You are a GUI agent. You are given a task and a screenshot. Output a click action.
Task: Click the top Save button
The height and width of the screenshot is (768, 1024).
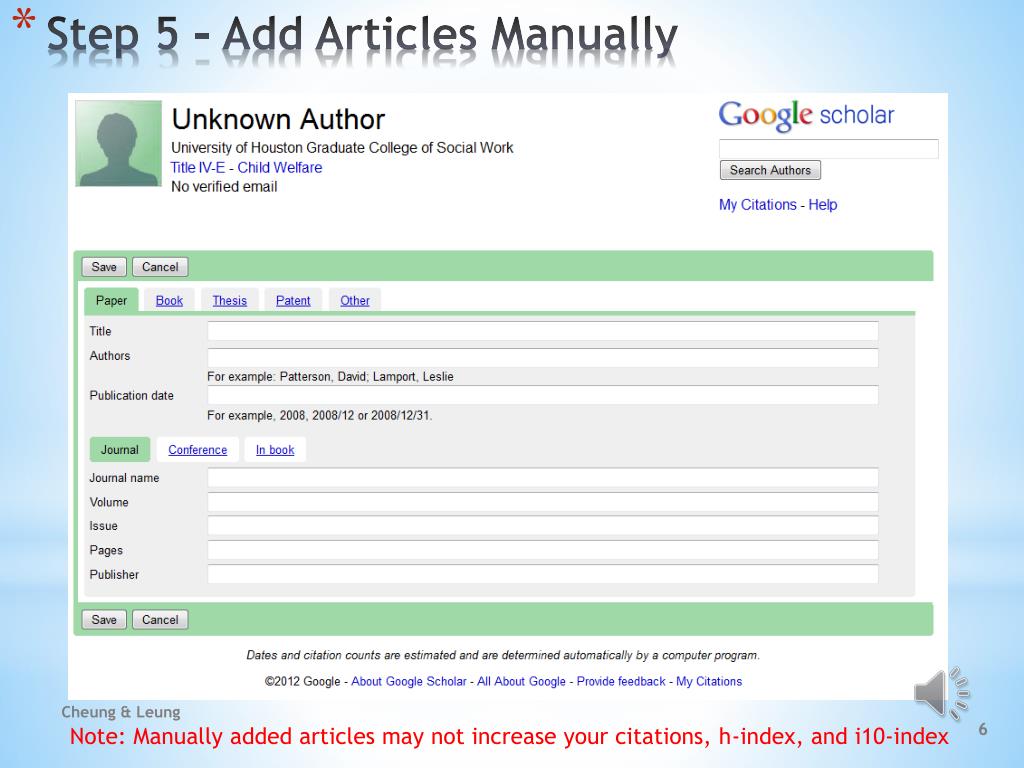104,266
